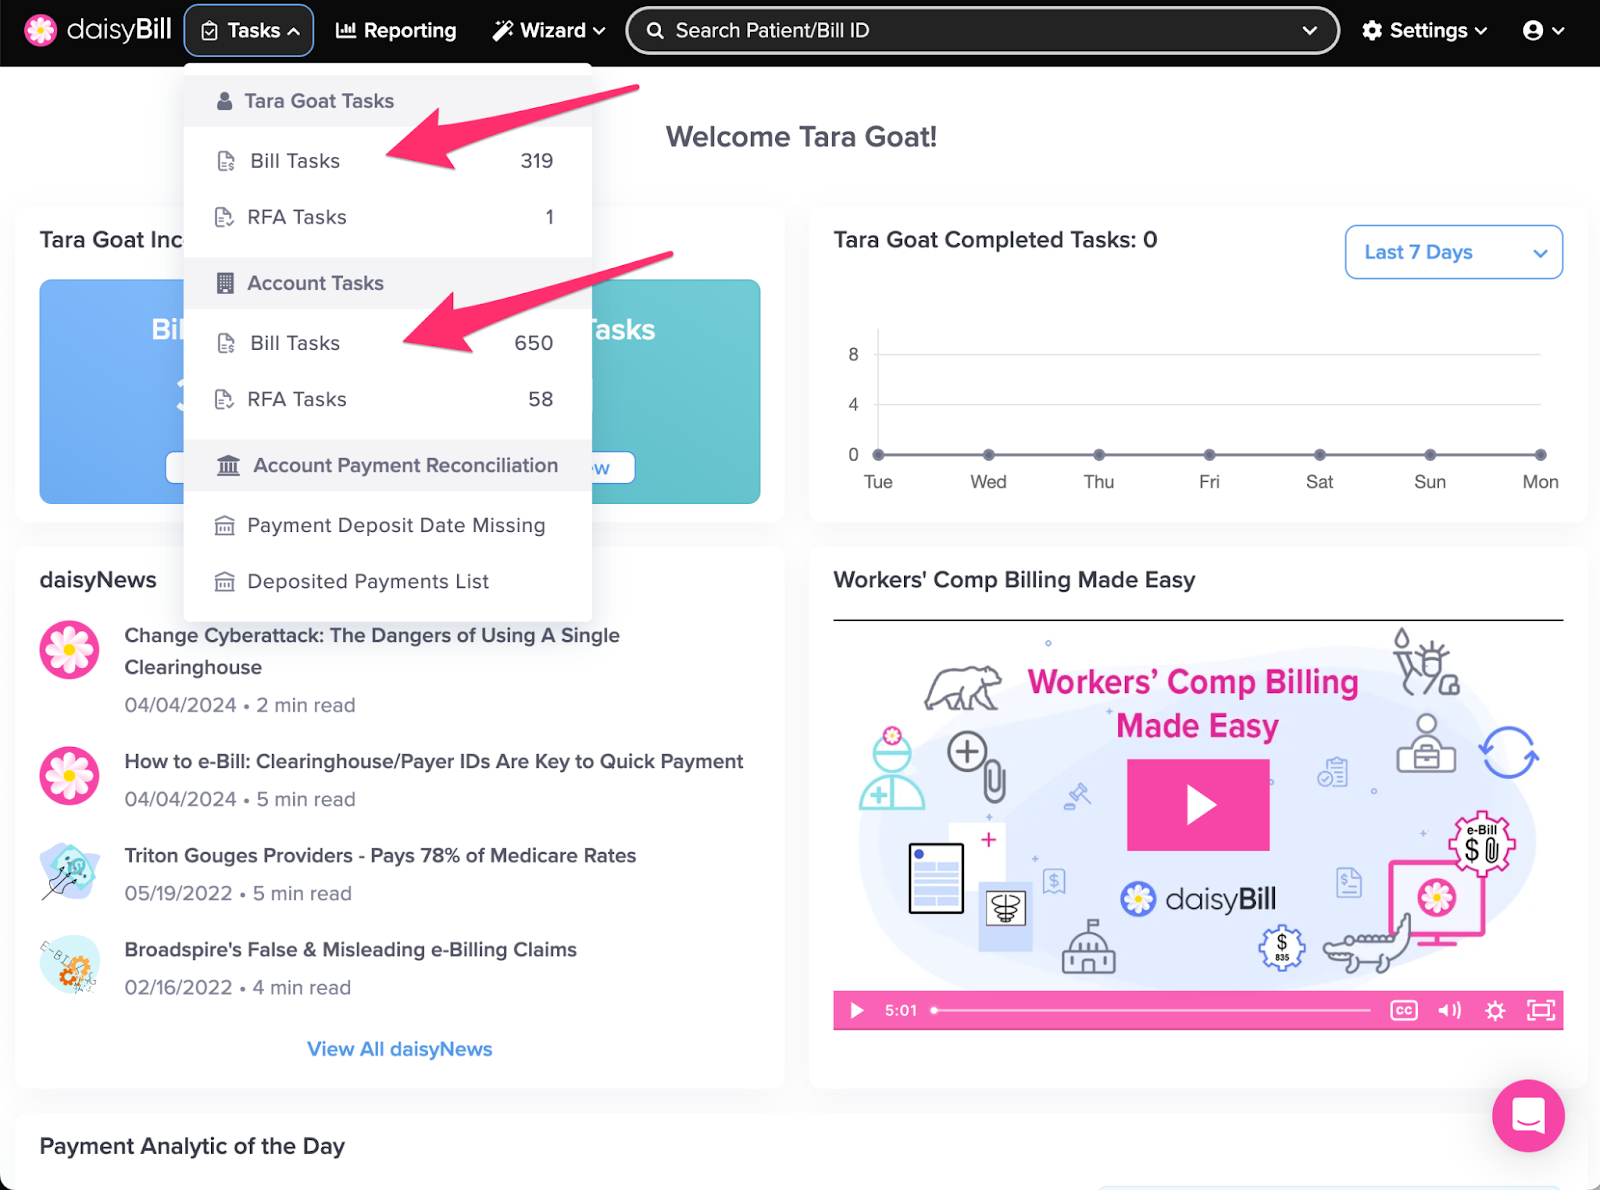
Task: Click the Tasks clipboard icon in navbar
Action: (x=210, y=32)
